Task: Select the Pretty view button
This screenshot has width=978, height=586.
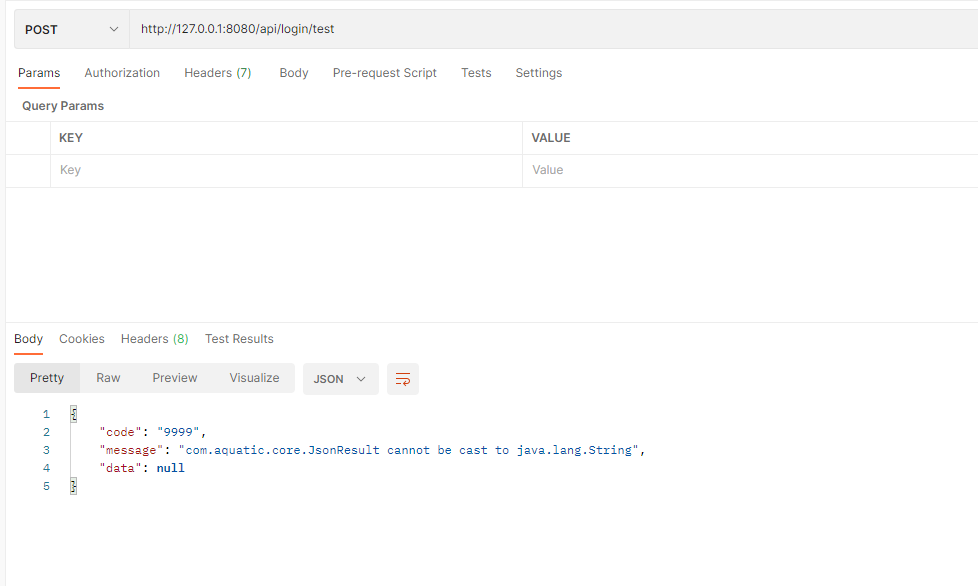Action: click(x=47, y=378)
